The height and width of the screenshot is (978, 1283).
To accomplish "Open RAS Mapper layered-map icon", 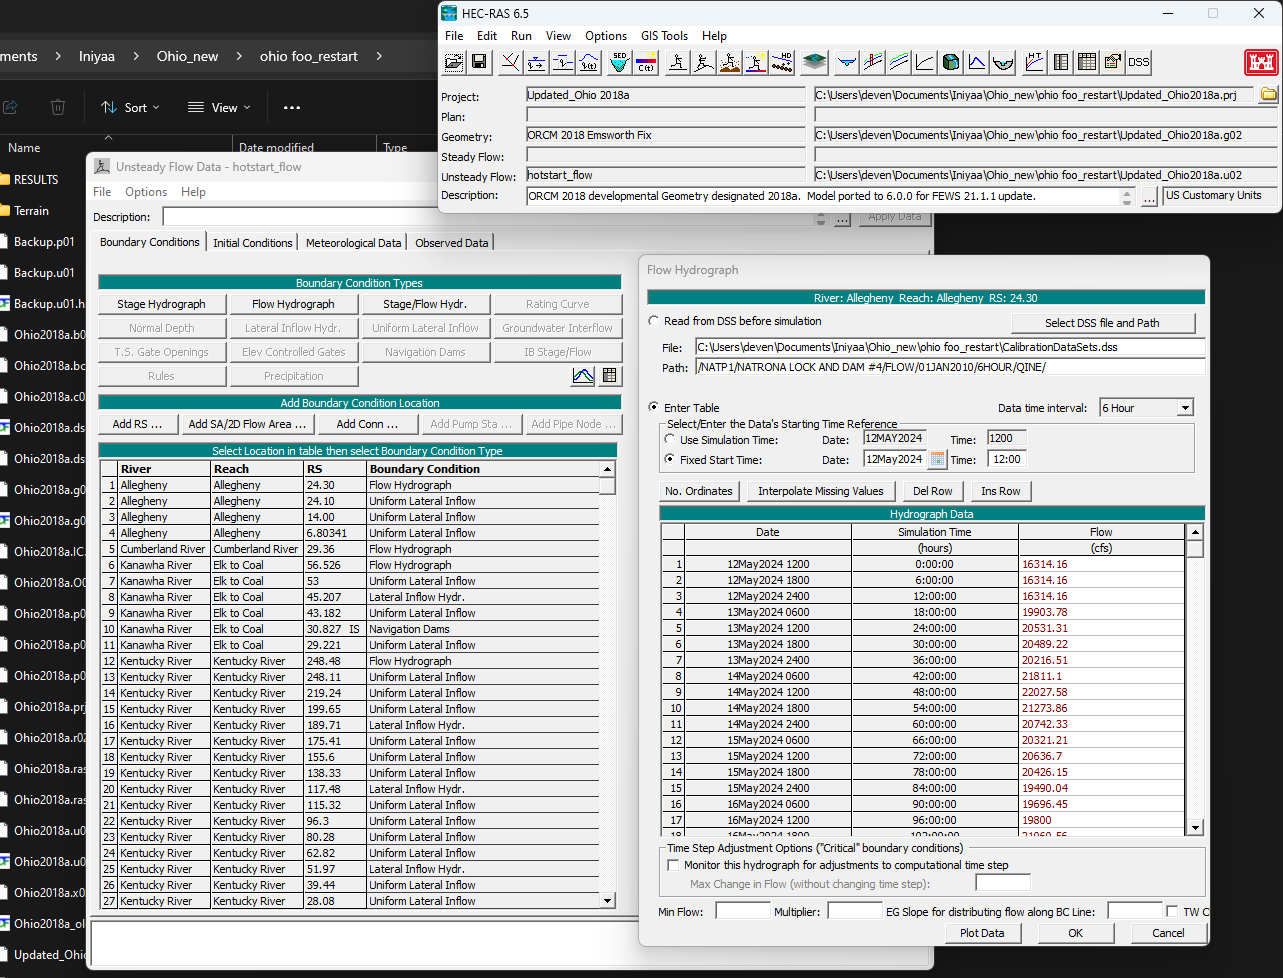I will (815, 62).
